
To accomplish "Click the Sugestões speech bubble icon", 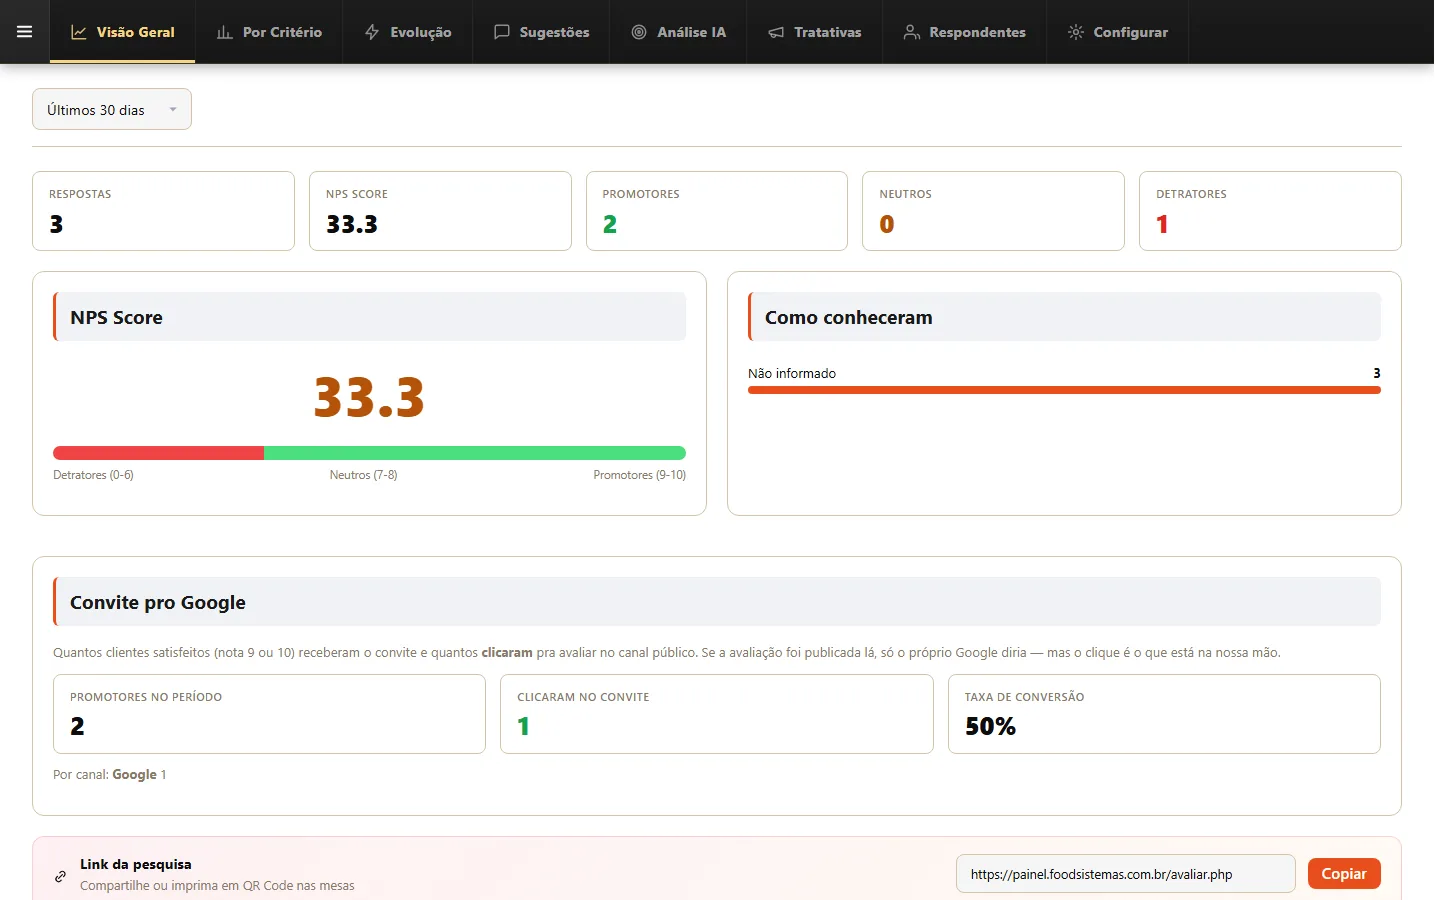I will (502, 32).
